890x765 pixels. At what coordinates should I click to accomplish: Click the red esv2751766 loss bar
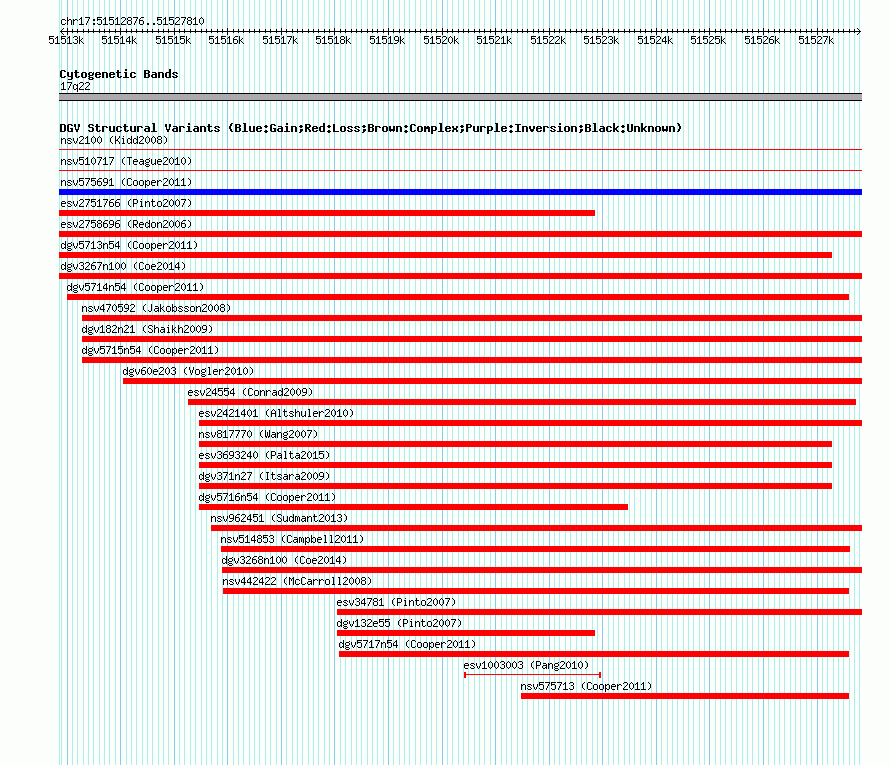(327, 213)
